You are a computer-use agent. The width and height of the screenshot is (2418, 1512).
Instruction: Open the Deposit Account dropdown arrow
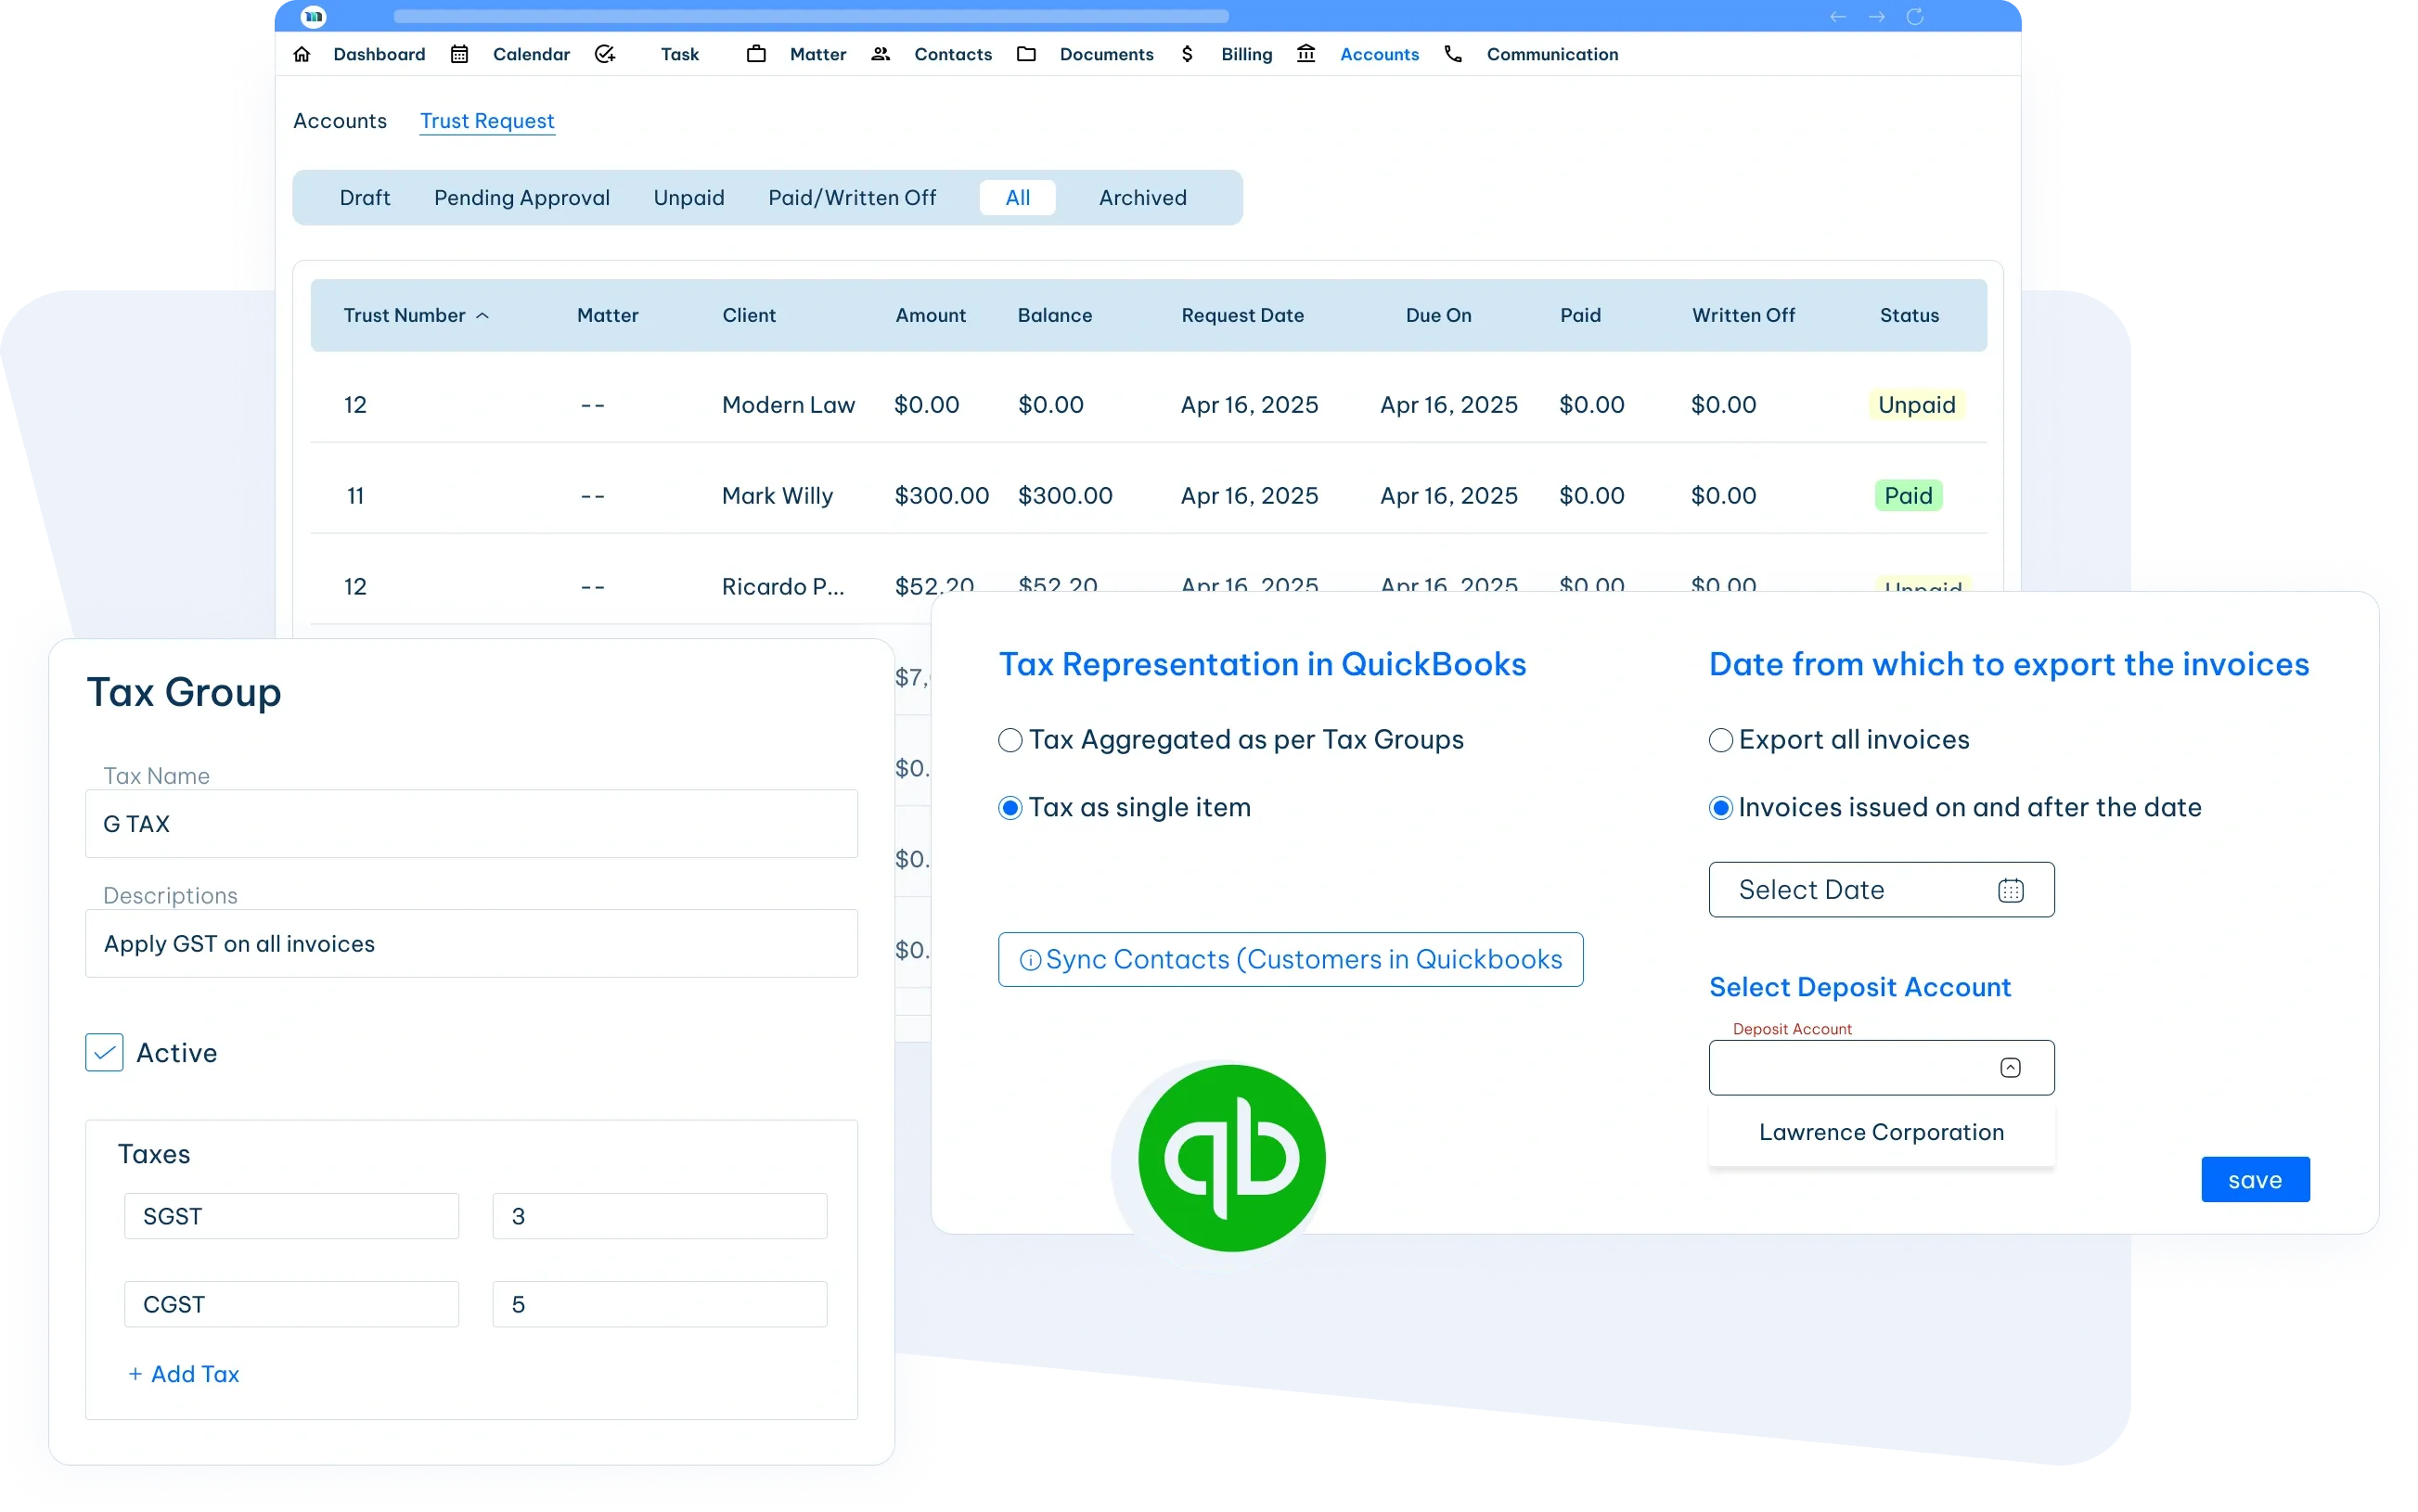pos(2010,1068)
